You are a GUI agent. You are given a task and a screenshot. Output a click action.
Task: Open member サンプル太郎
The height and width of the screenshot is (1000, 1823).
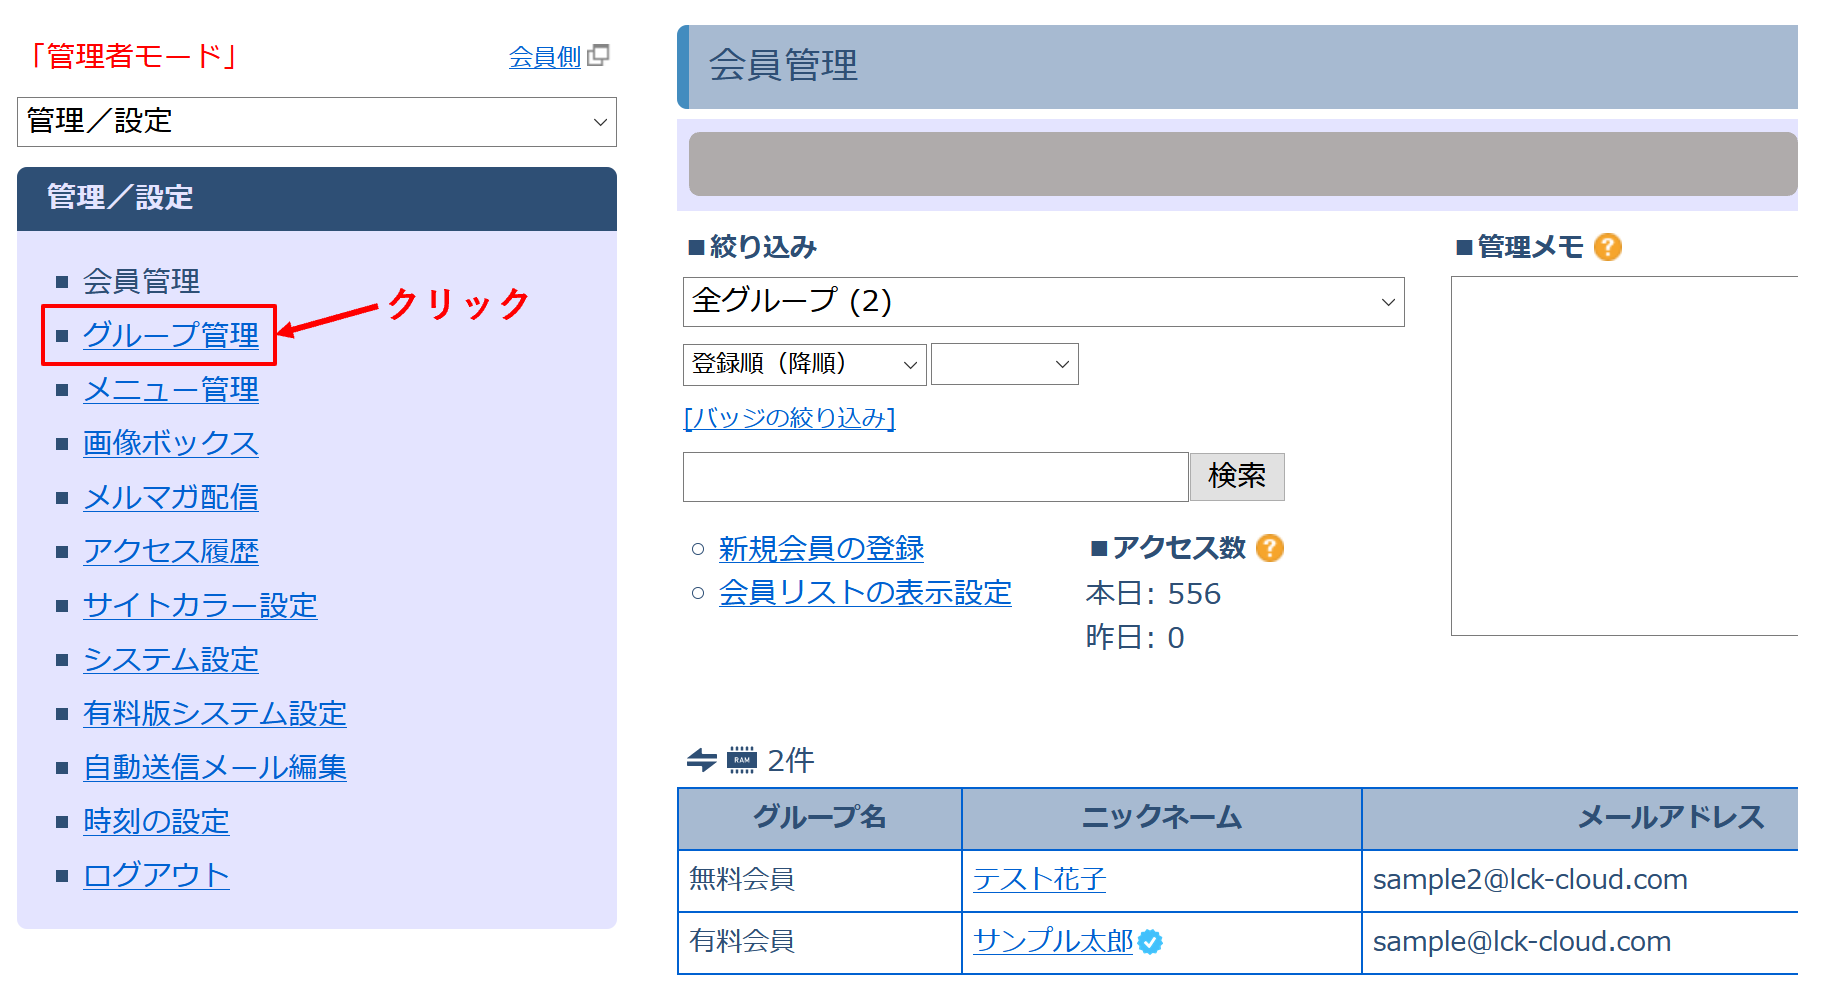pos(1053,941)
